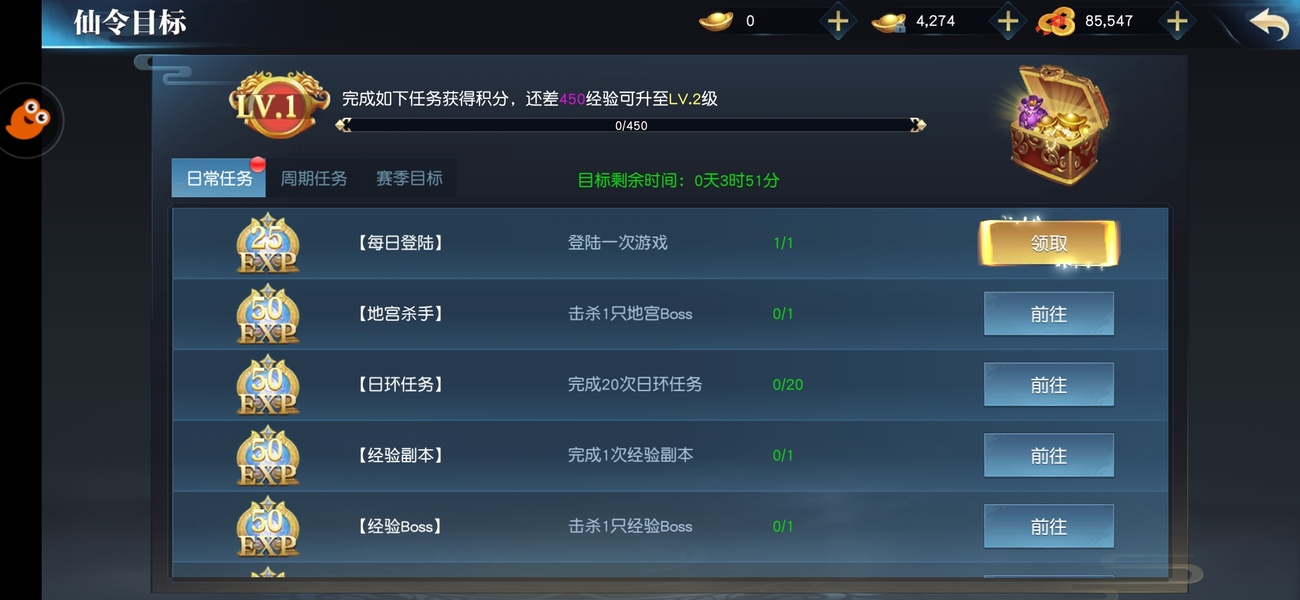The image size is (1300, 600).
Task: Switch to the 日常任务 tab
Action: click(x=219, y=178)
